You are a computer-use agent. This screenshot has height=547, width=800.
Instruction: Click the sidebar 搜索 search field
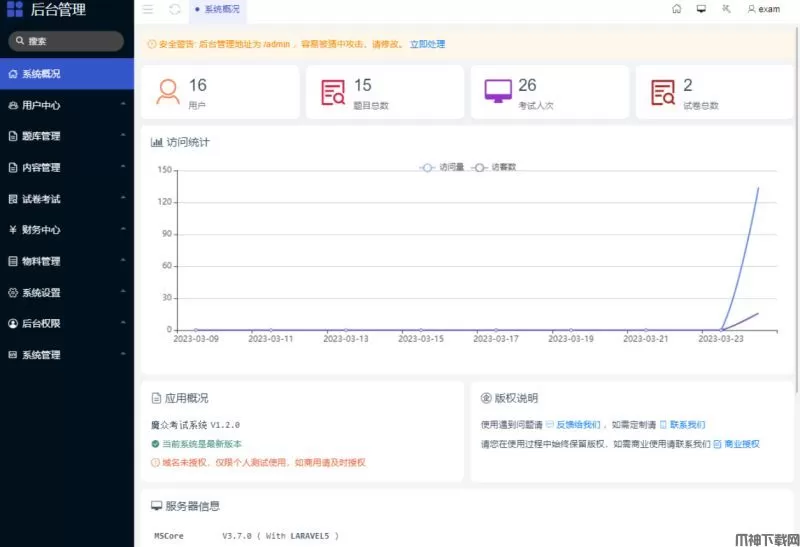[66, 41]
